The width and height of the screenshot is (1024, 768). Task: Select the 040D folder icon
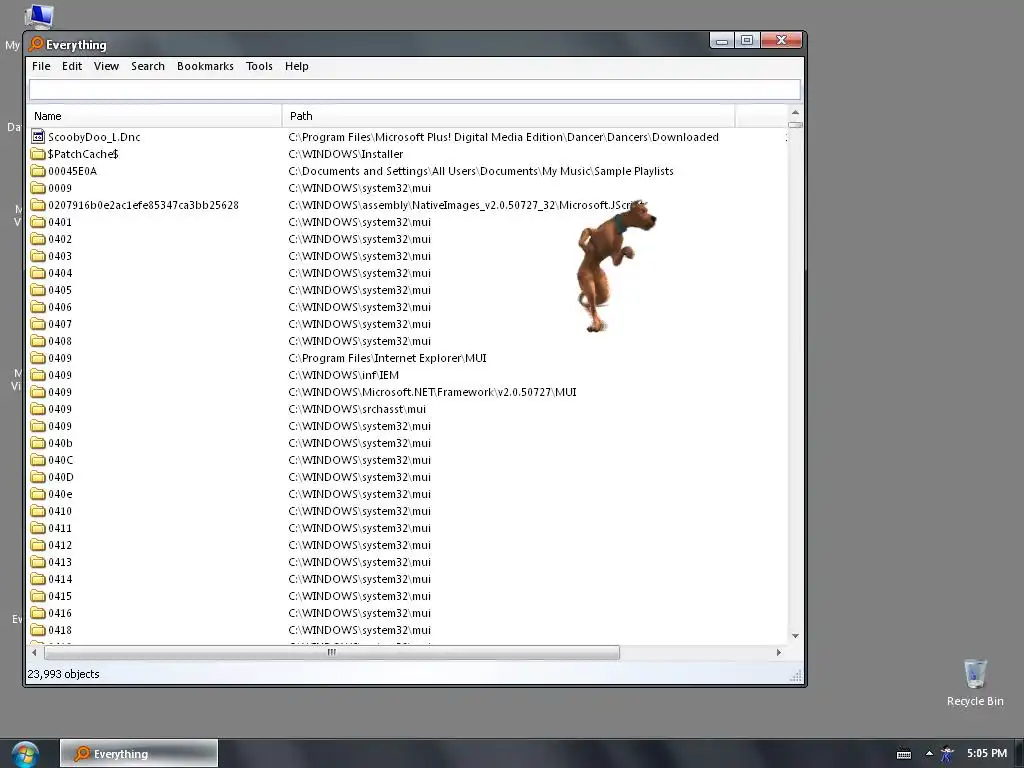pos(38,477)
